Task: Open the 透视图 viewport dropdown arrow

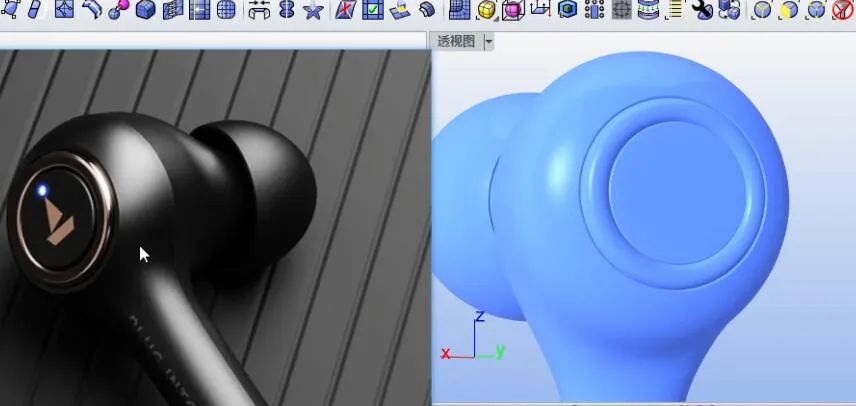Action: point(488,41)
